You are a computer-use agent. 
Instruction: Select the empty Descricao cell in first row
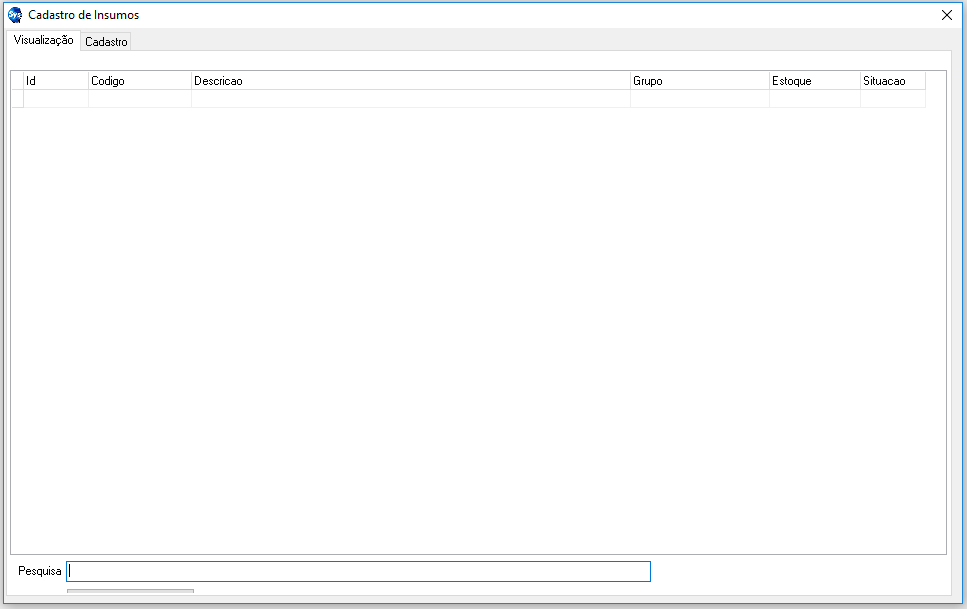pyautogui.click(x=410, y=99)
